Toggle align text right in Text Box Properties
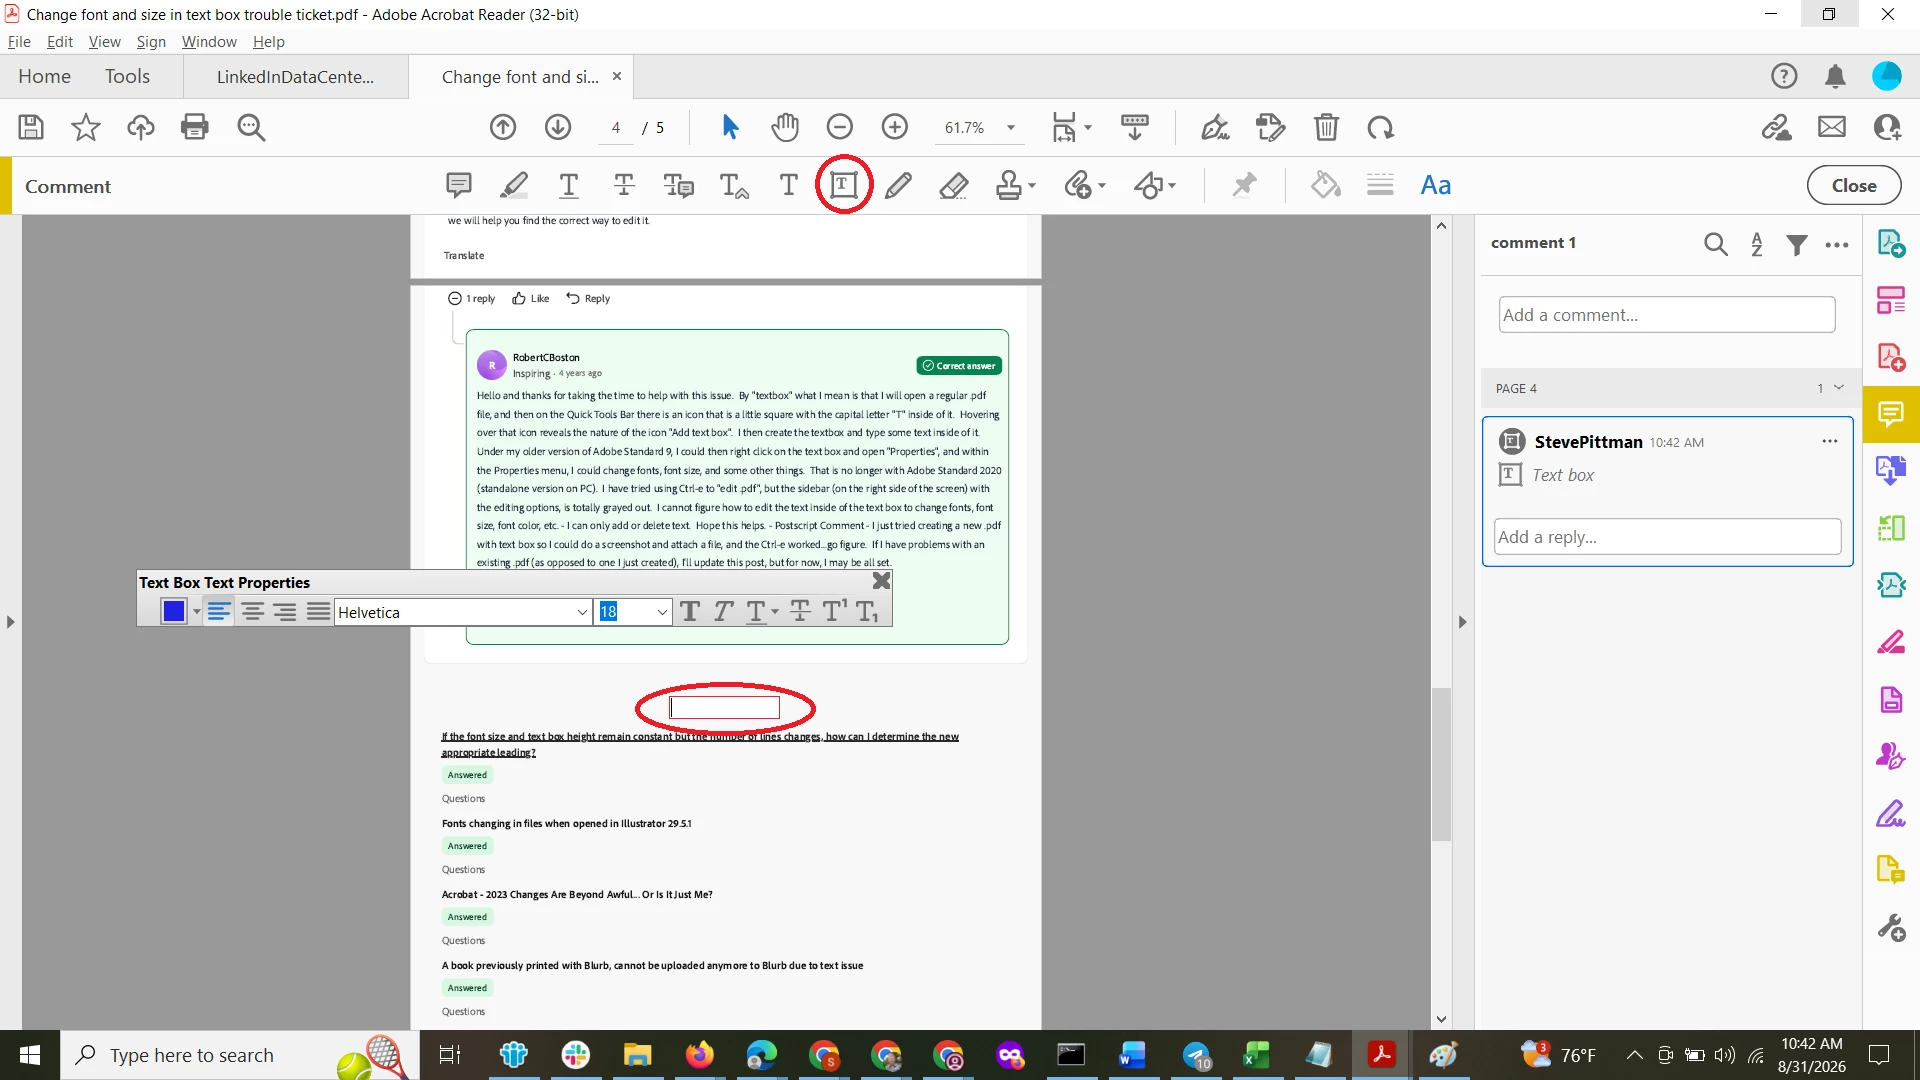This screenshot has width=1920, height=1080. coord(285,612)
